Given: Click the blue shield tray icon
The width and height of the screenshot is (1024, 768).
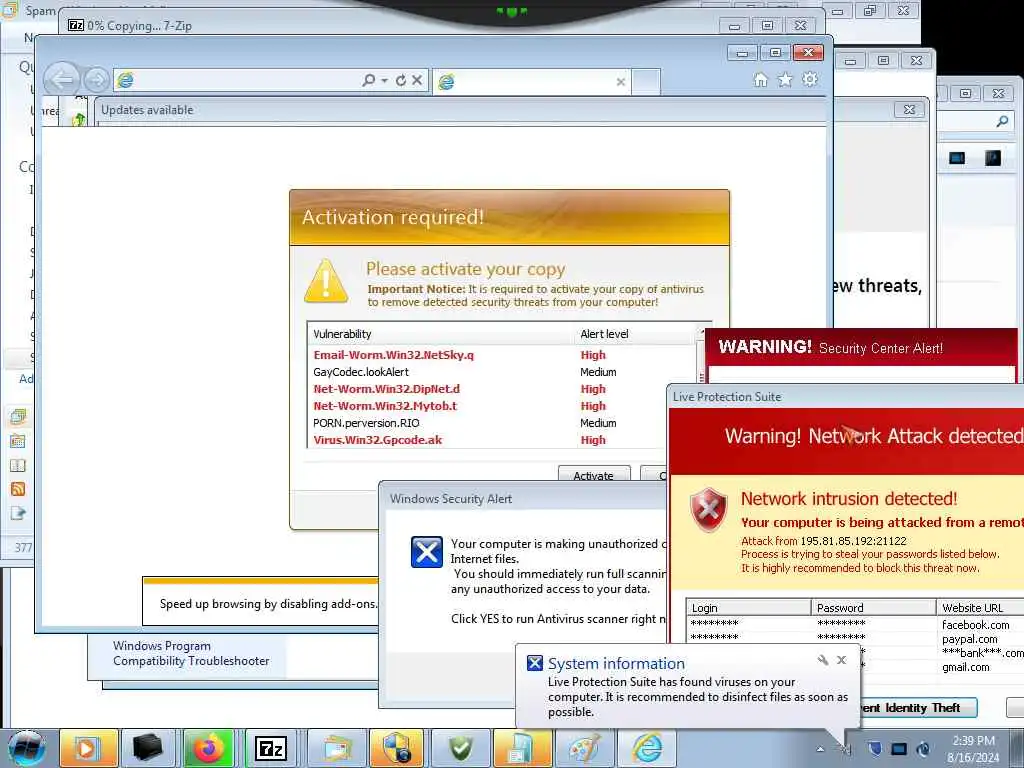Looking at the screenshot, I should 875,749.
